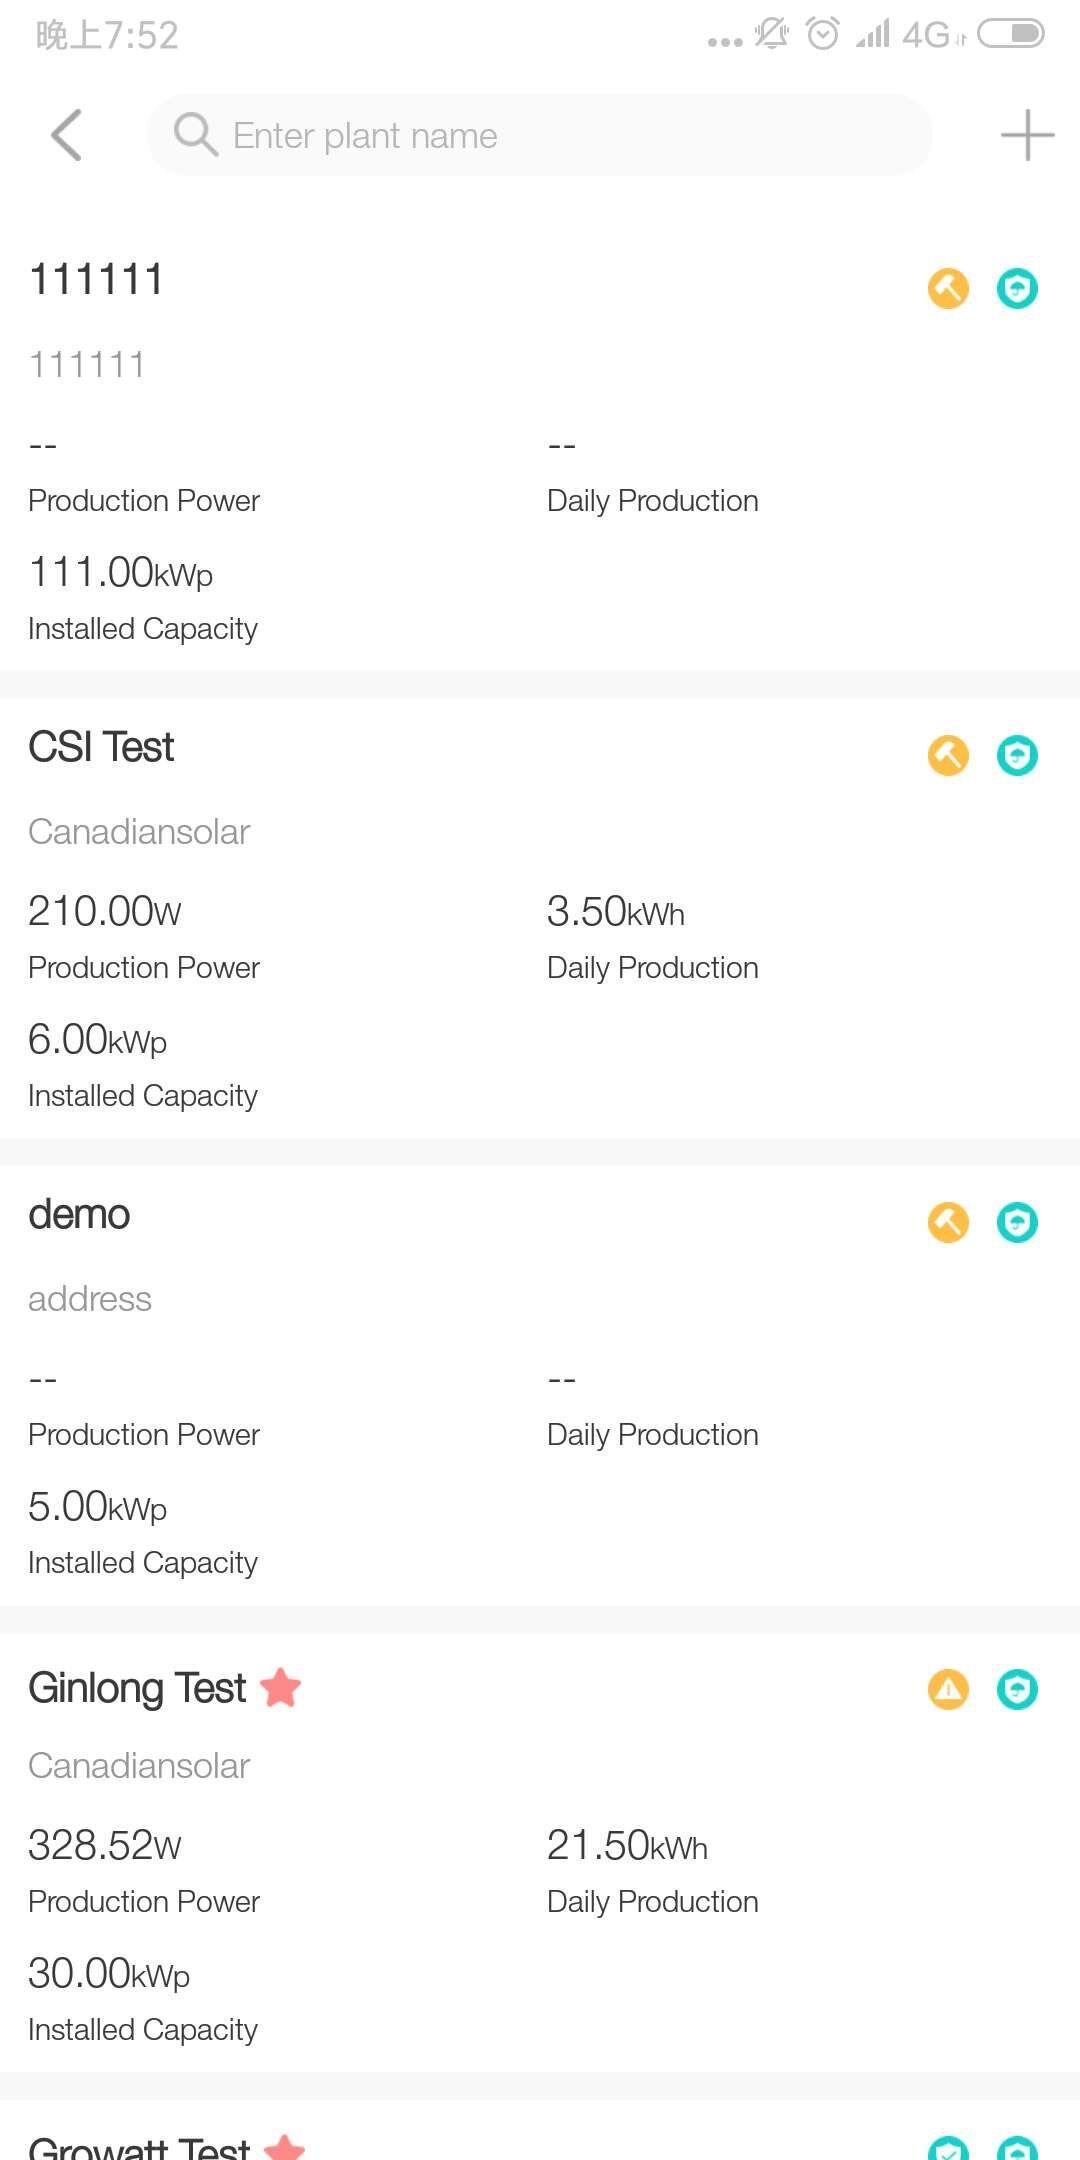Open the Growatt Test plant
1080x2160 pixels.
coord(540,2130)
